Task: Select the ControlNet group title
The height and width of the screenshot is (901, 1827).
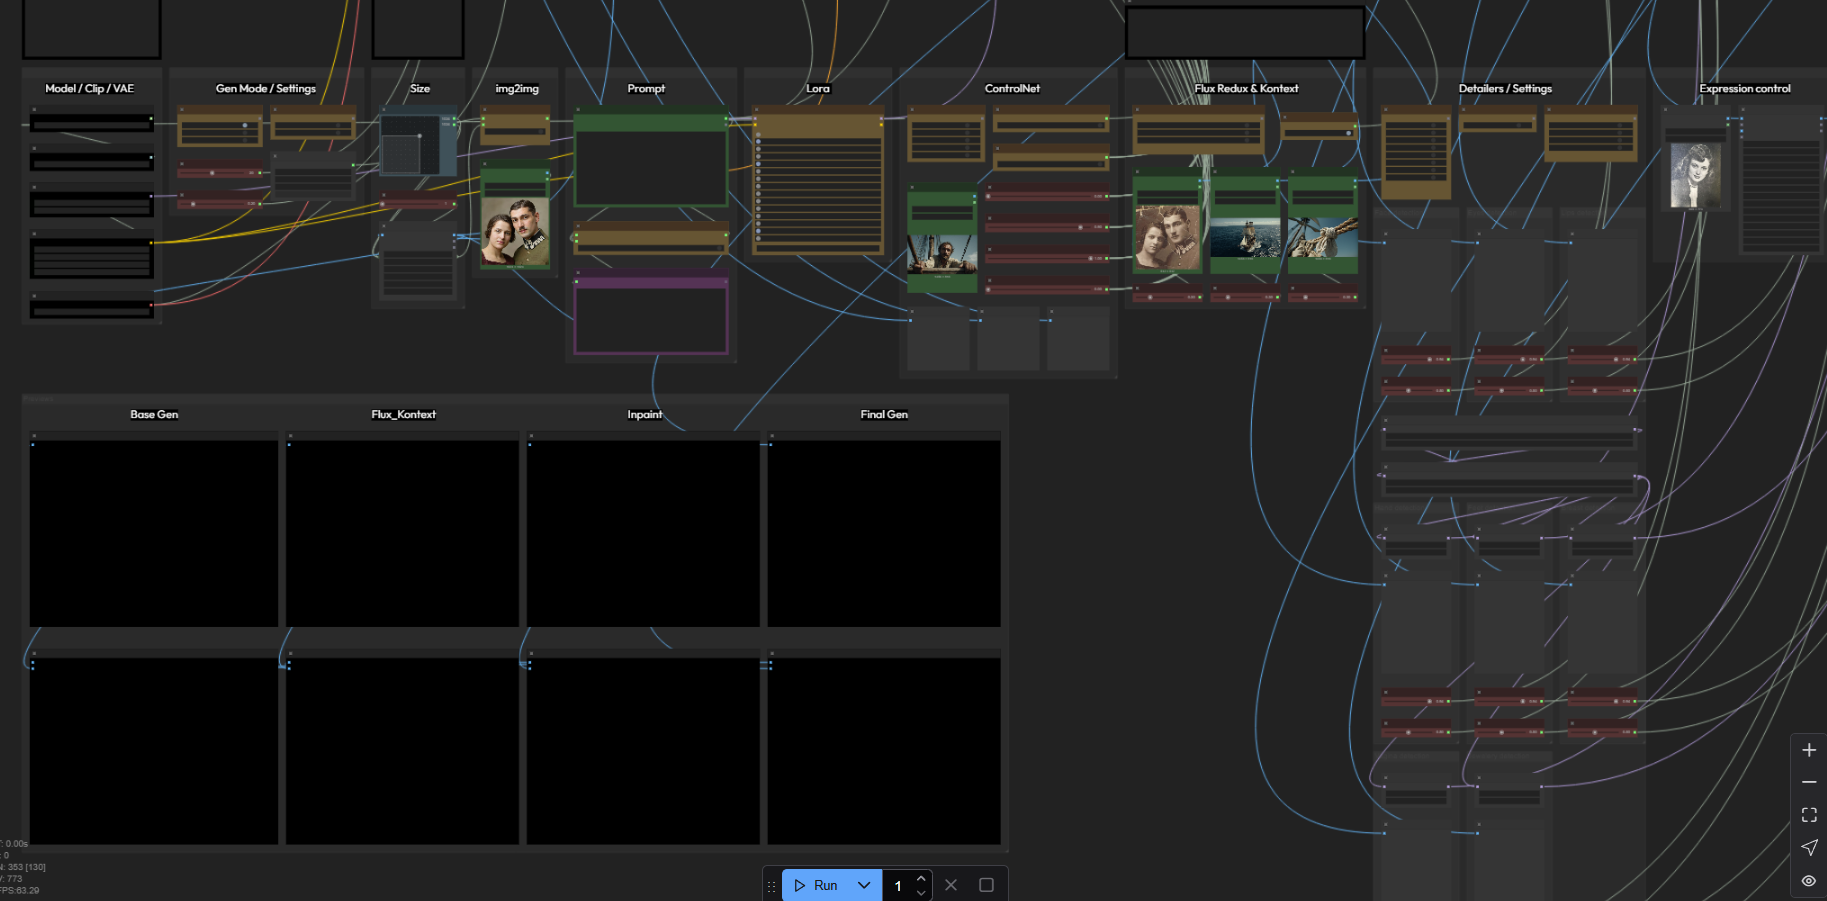Action: [1012, 88]
